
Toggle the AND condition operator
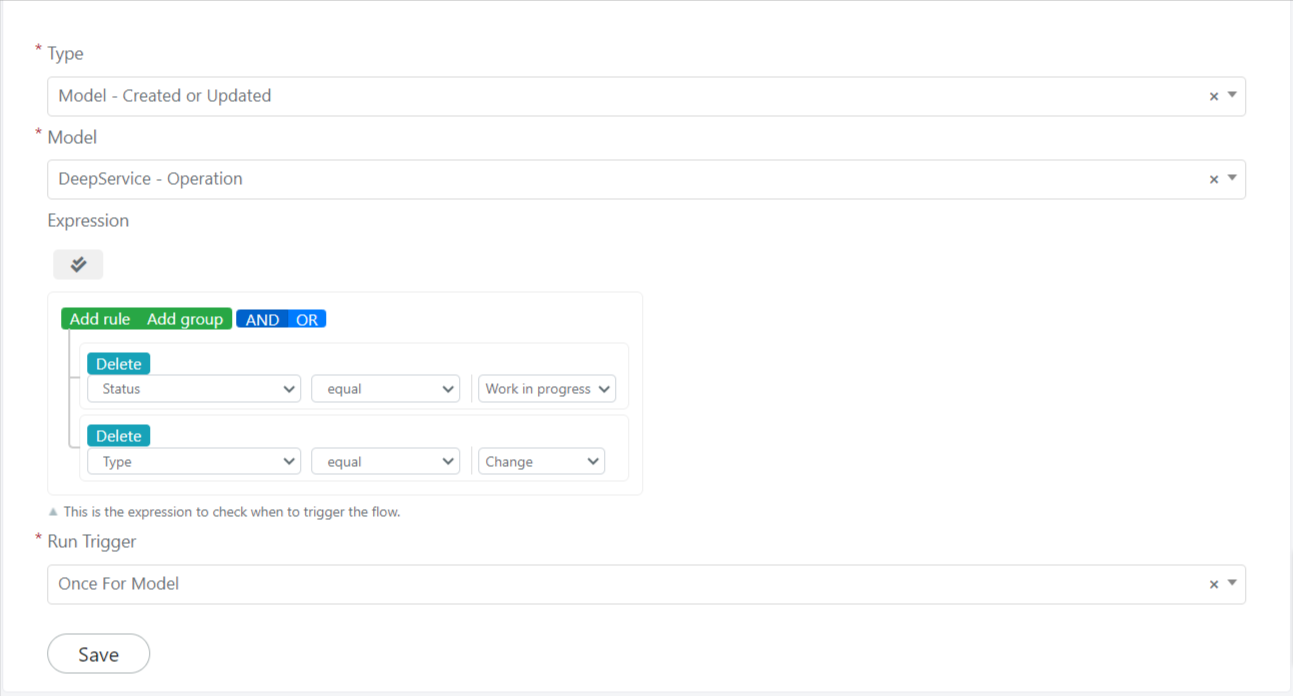tap(262, 319)
